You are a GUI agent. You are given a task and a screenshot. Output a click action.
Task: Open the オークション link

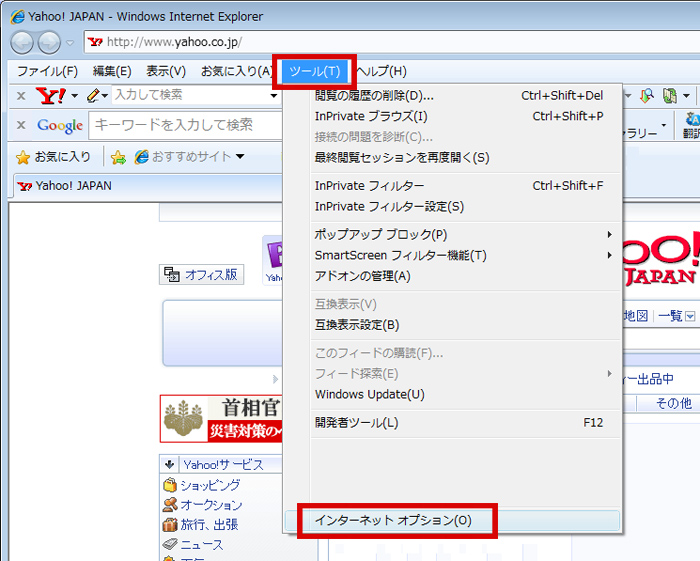pyautogui.click(x=212, y=505)
